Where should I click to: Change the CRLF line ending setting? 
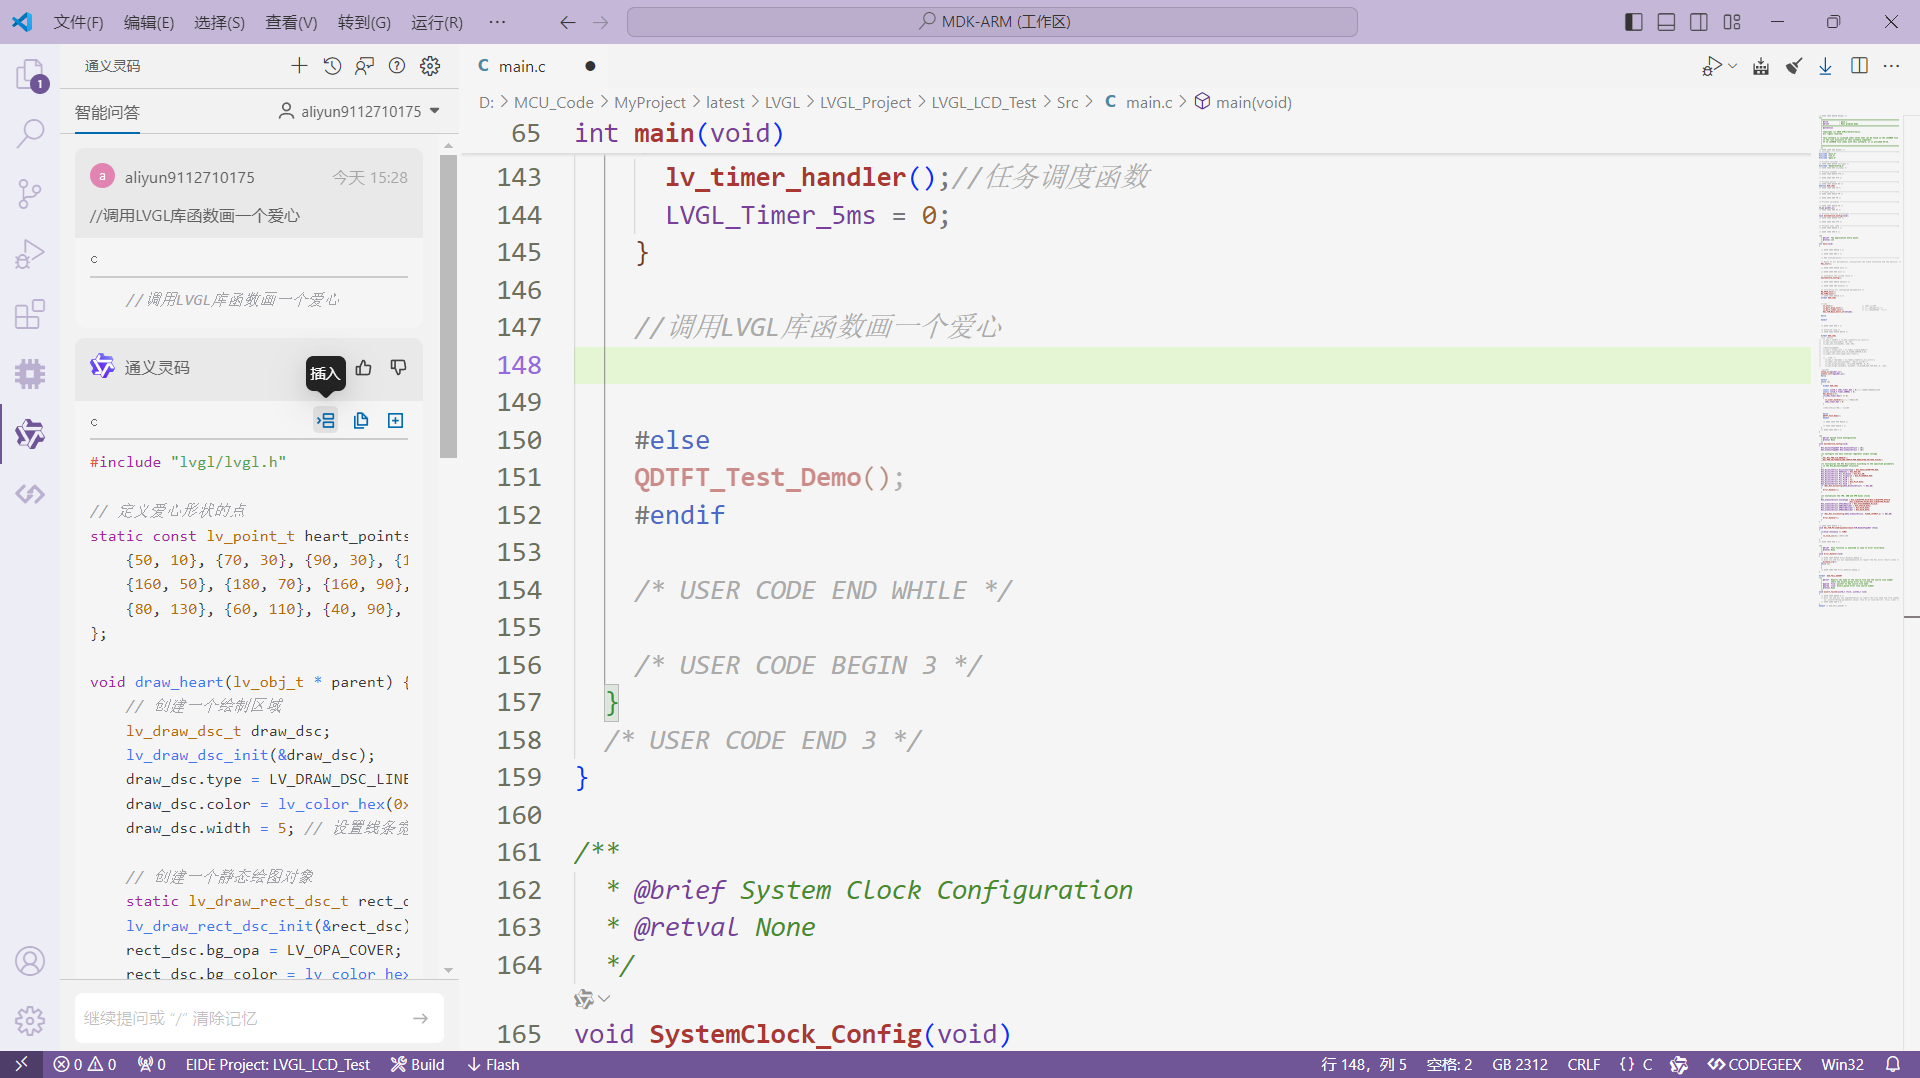(x=1584, y=1065)
